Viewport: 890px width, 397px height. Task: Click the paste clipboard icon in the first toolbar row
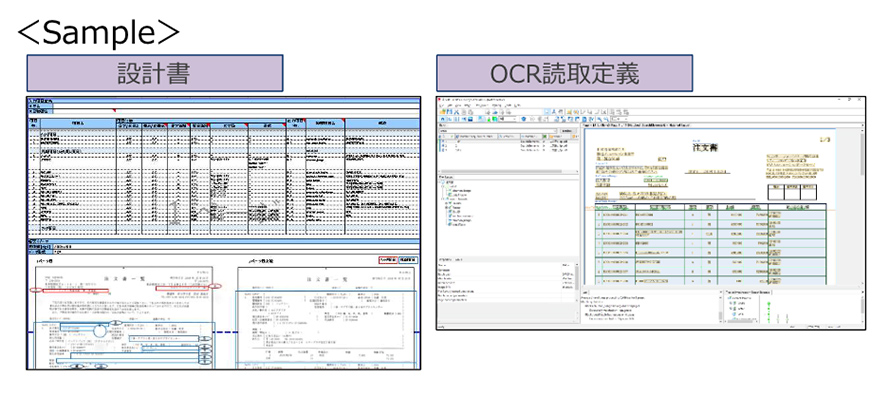(471, 112)
